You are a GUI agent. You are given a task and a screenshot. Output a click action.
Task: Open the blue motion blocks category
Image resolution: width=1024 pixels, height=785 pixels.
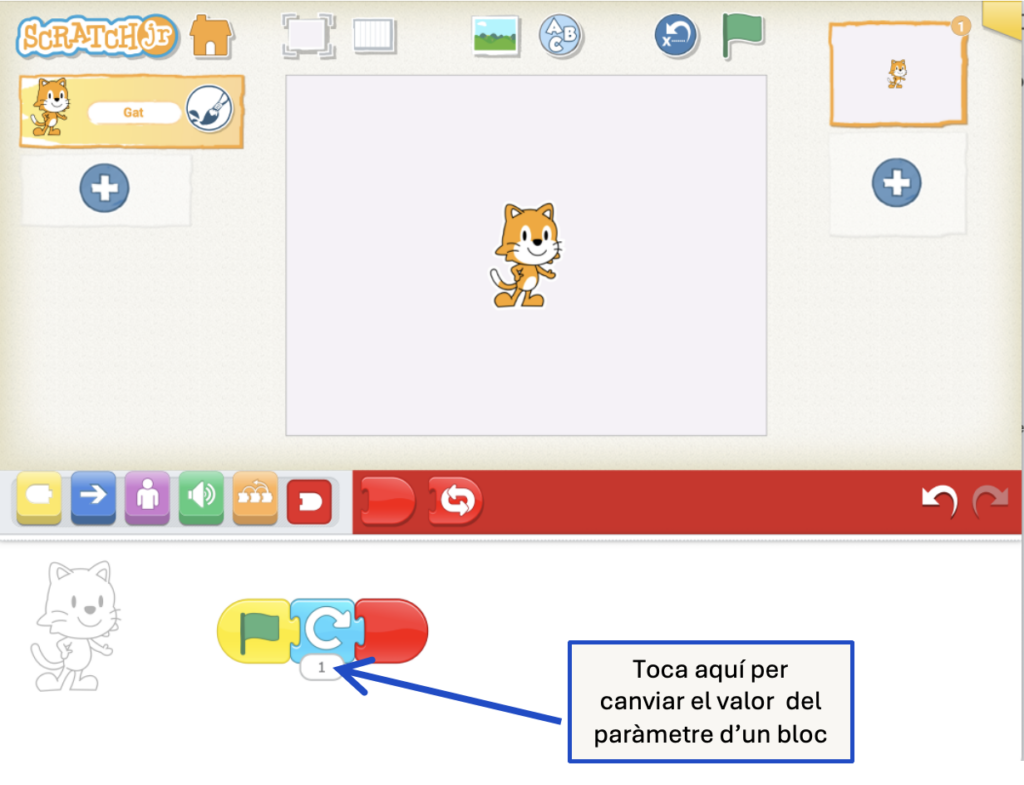pos(93,499)
